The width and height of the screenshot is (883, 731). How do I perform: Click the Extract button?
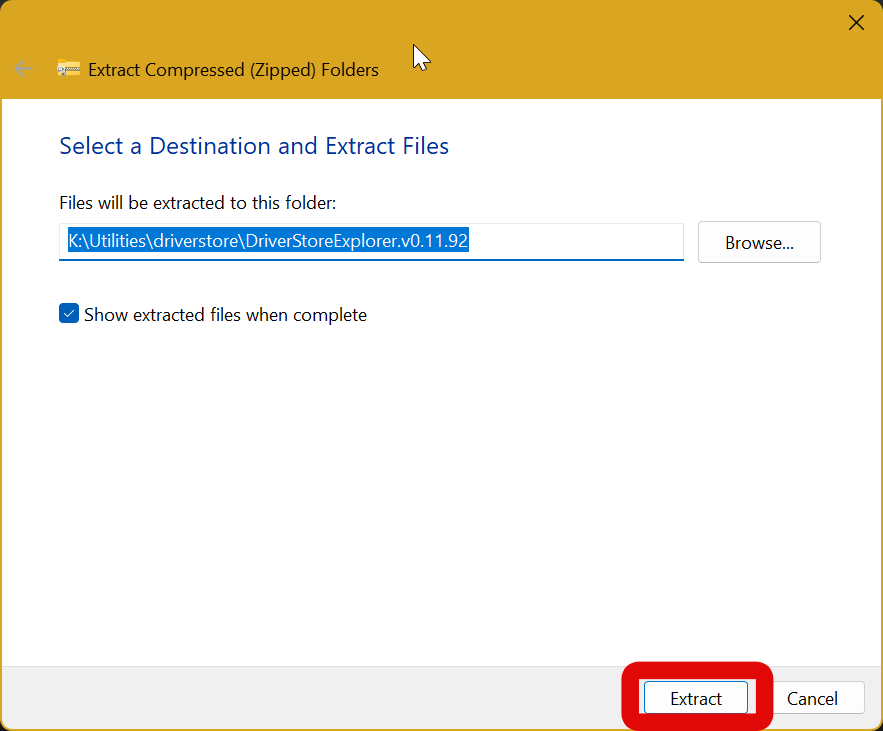[x=696, y=698]
